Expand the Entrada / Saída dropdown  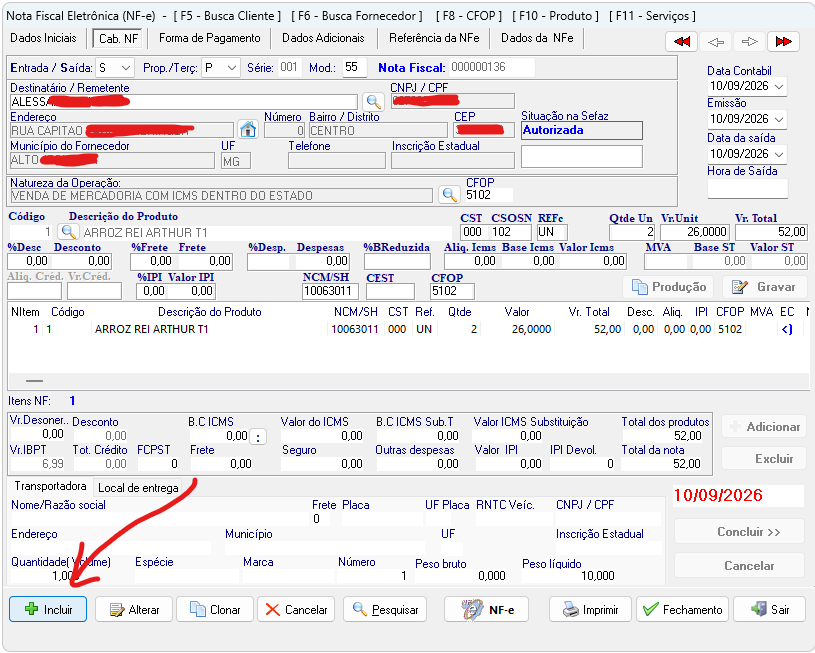tap(125, 68)
